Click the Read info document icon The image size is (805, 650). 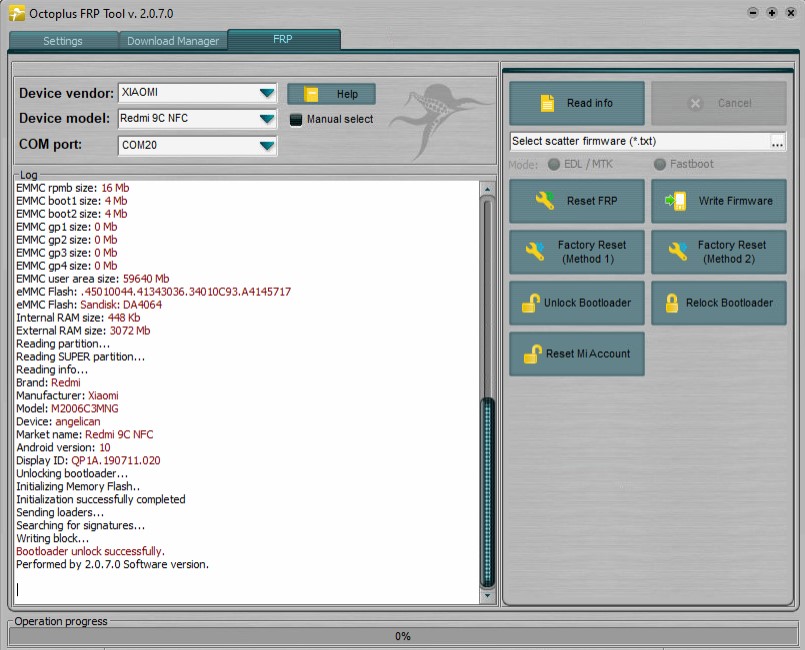coord(547,103)
